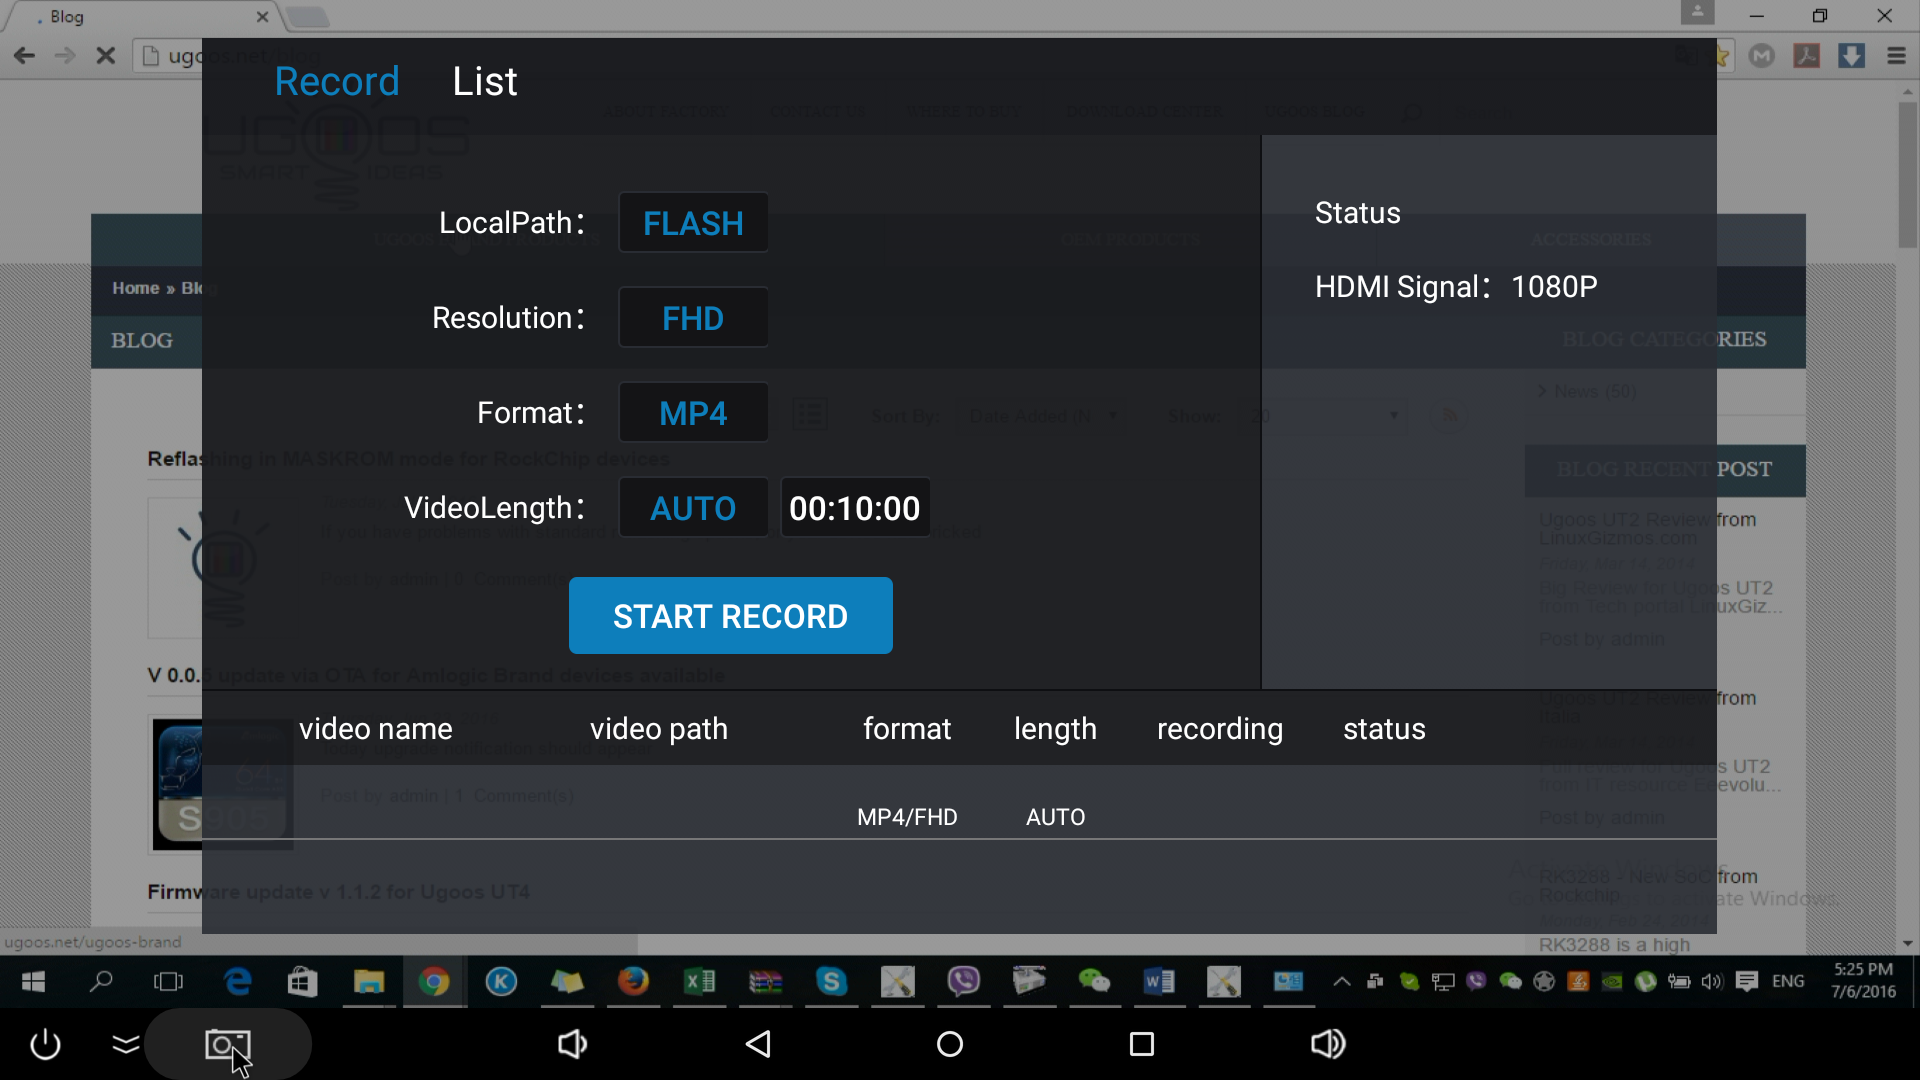Screen dimensions: 1920x1080
Task: Tap the Android recent apps square
Action: [x=1142, y=1044]
